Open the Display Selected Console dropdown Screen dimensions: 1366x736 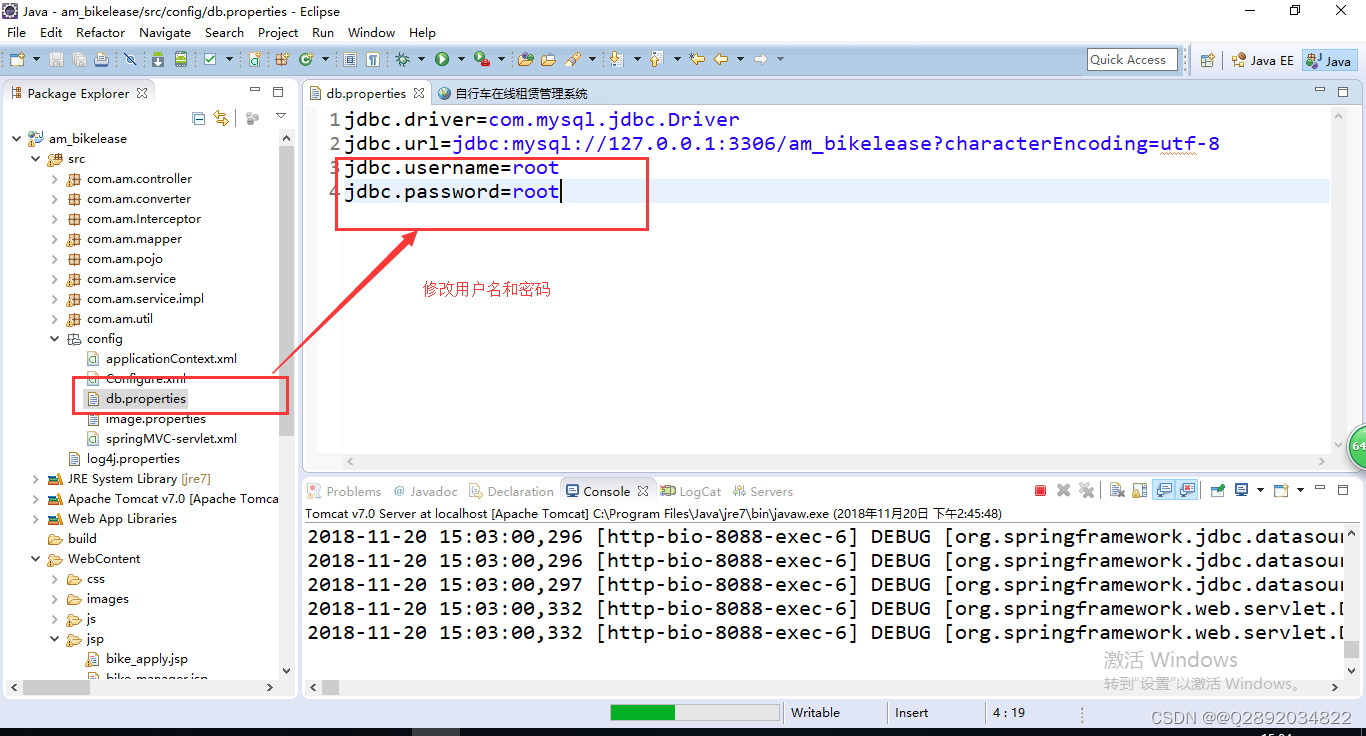click(x=1261, y=490)
